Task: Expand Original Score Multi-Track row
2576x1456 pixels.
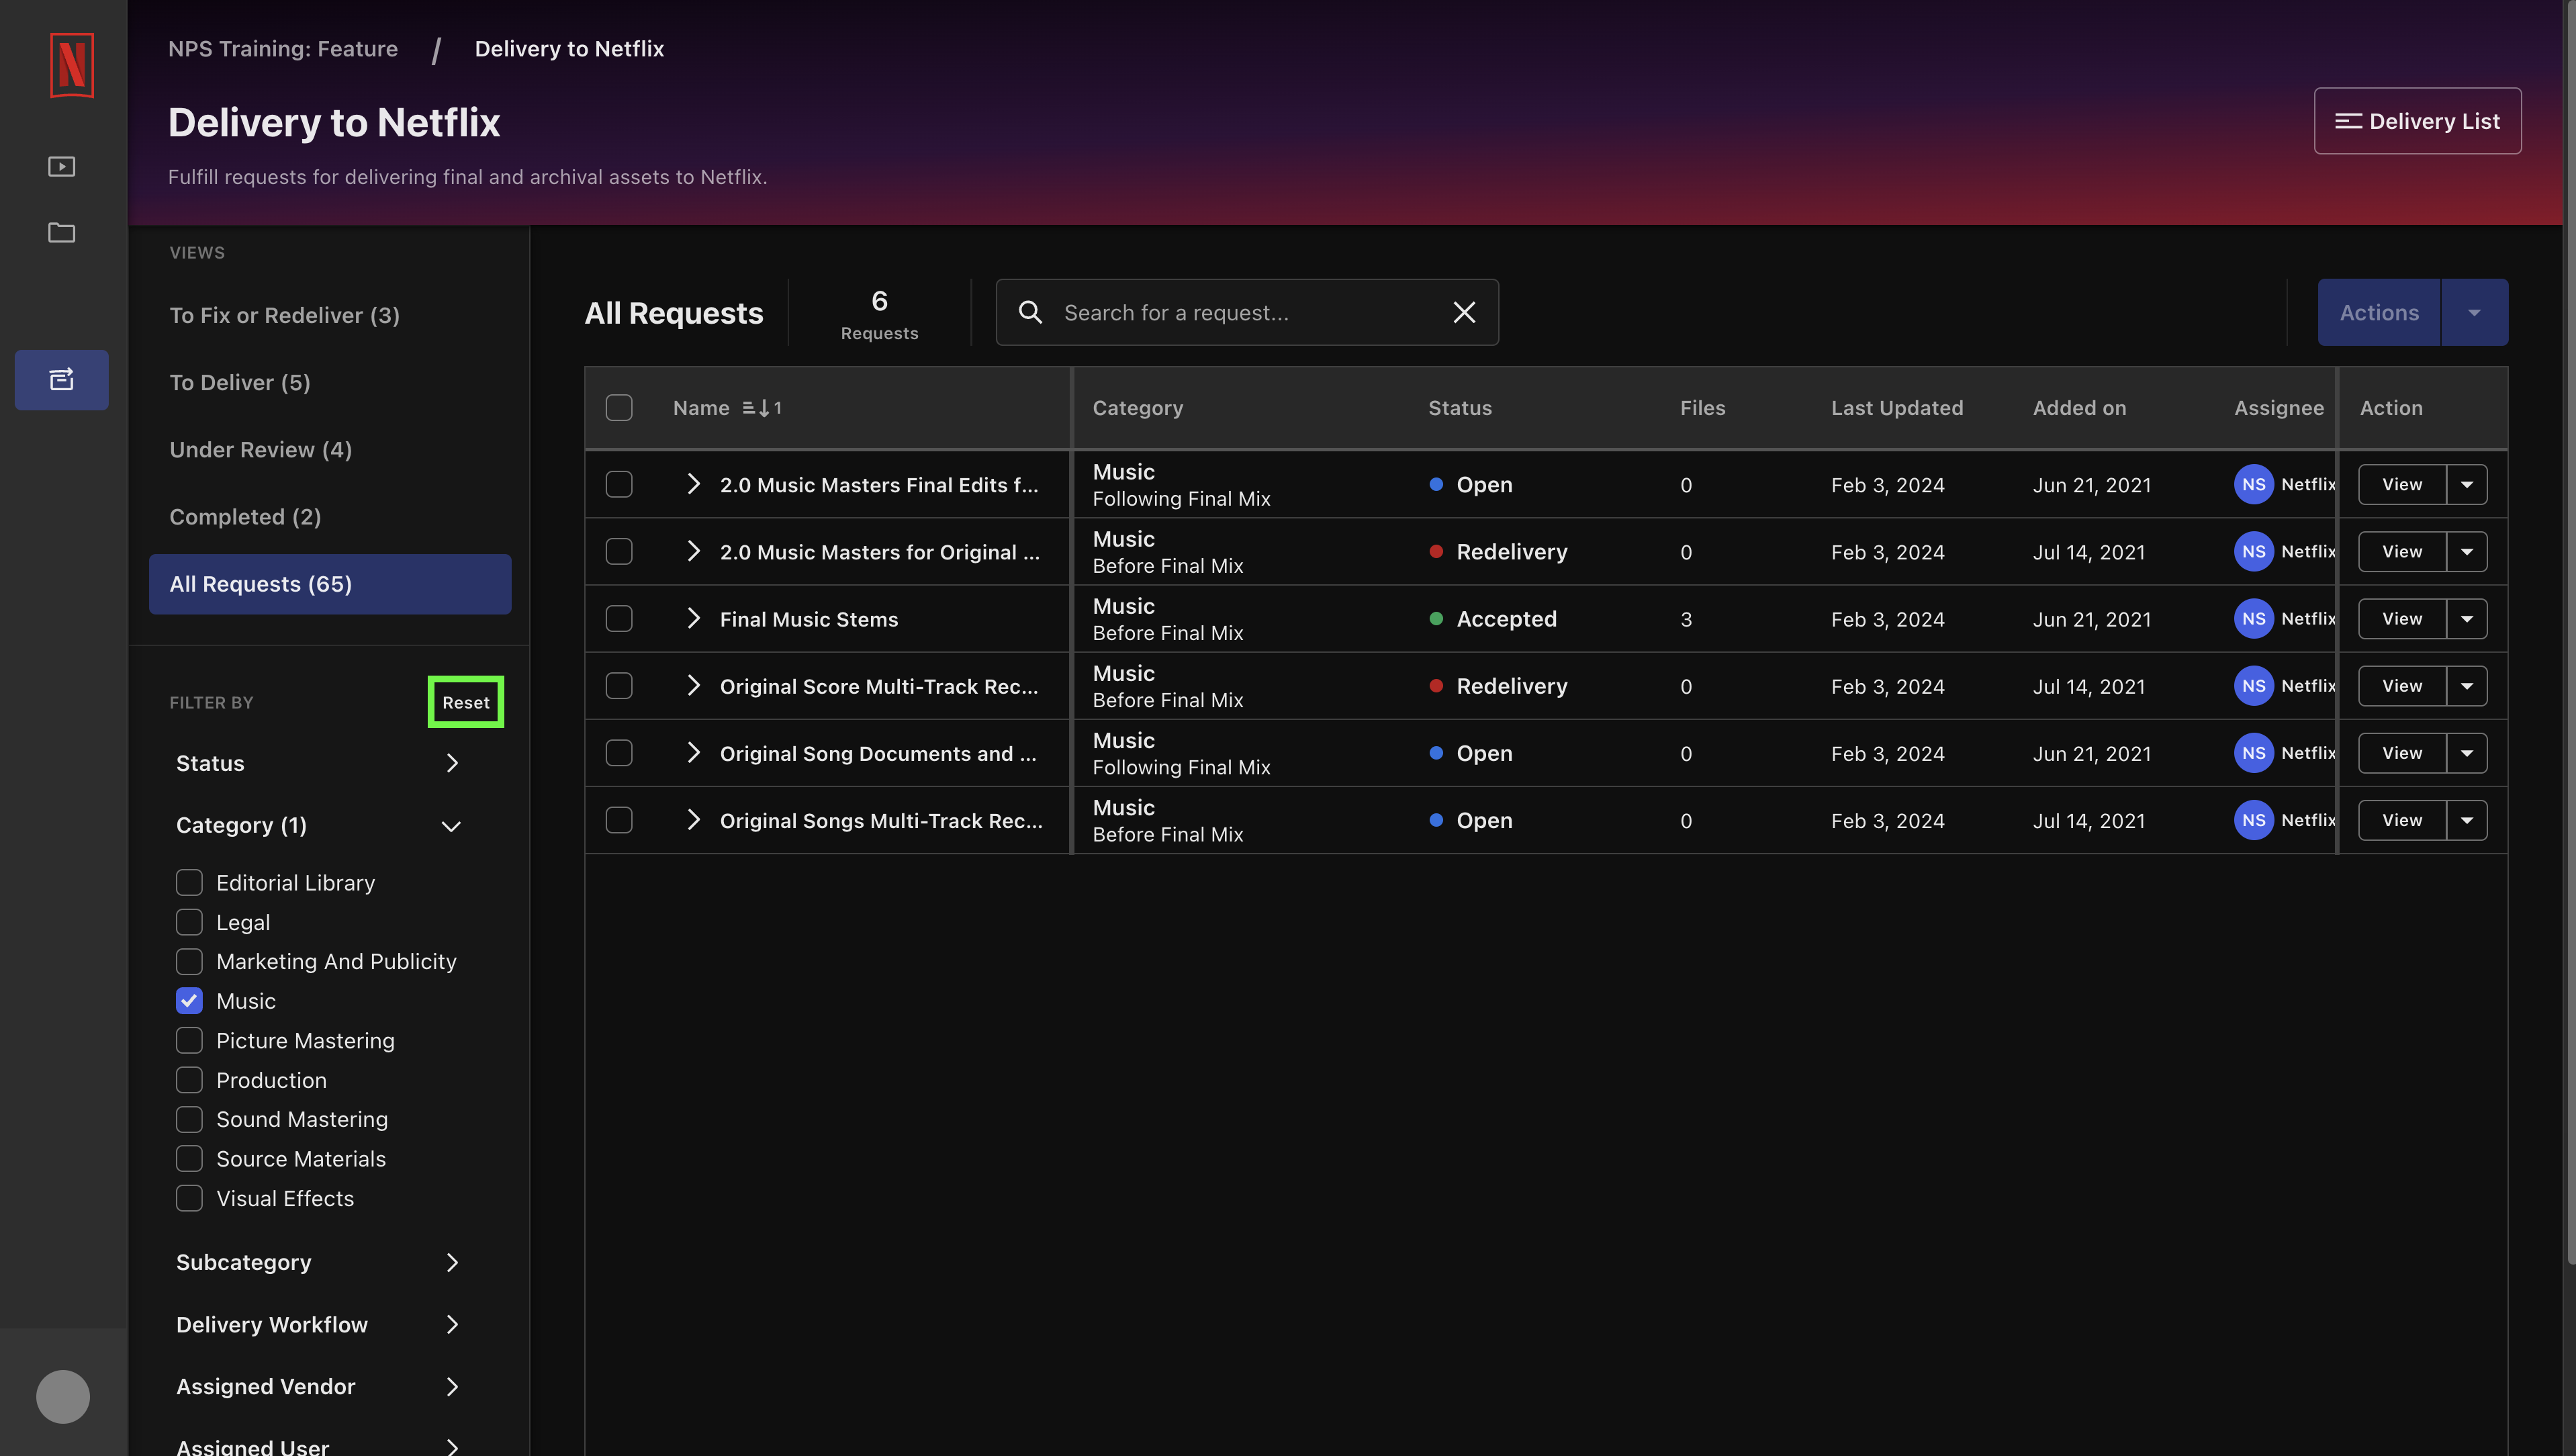Action: pos(693,685)
